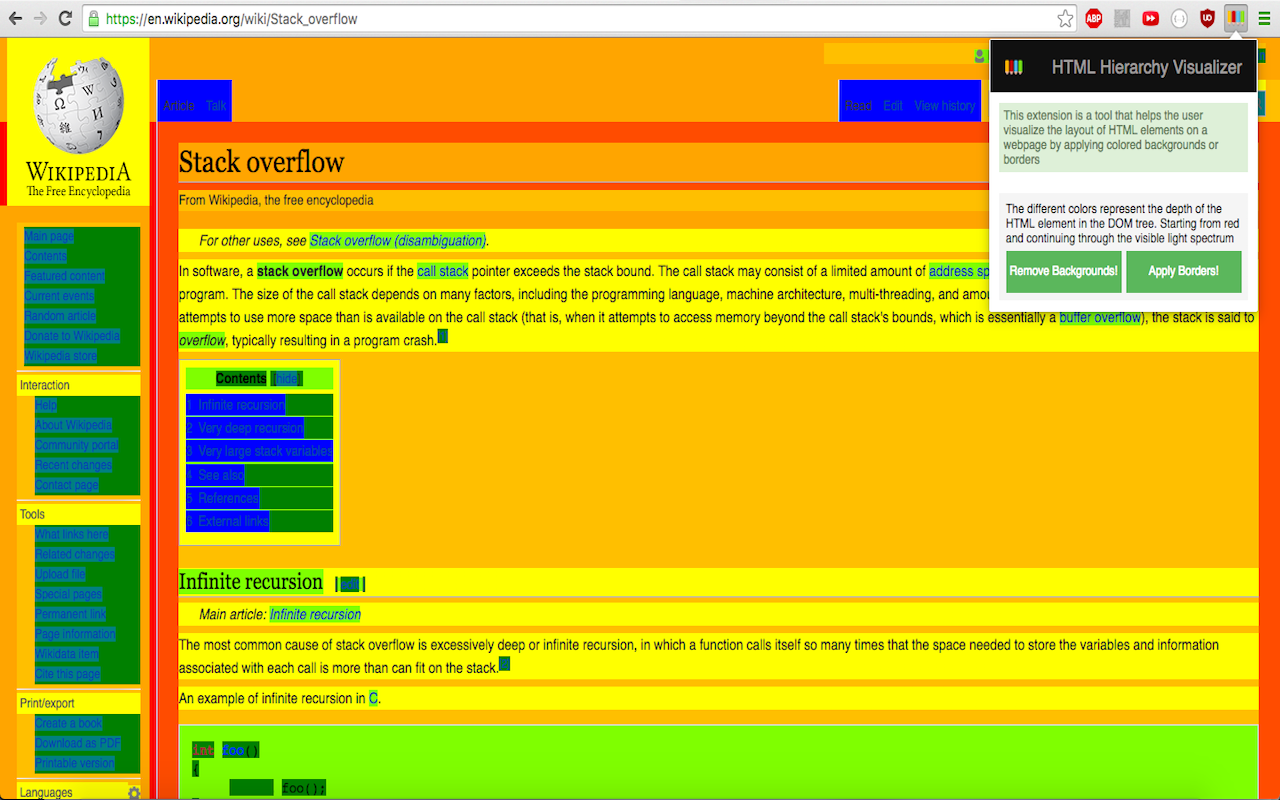
Task: Follow the 'buffer overflow' link
Action: [1100, 317]
